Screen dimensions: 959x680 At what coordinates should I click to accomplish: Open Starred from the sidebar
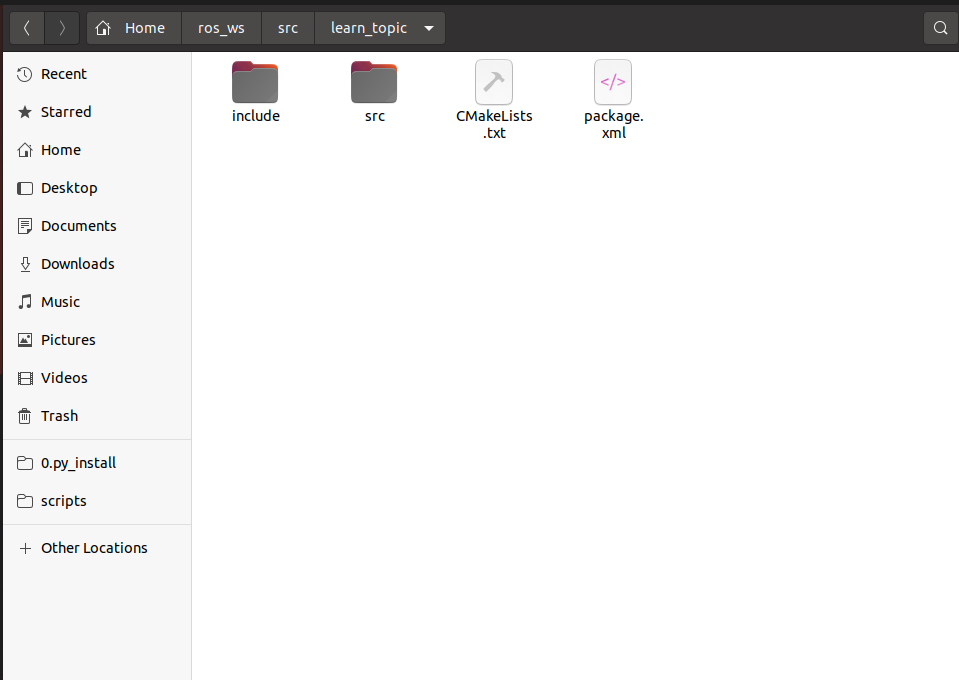click(97, 113)
